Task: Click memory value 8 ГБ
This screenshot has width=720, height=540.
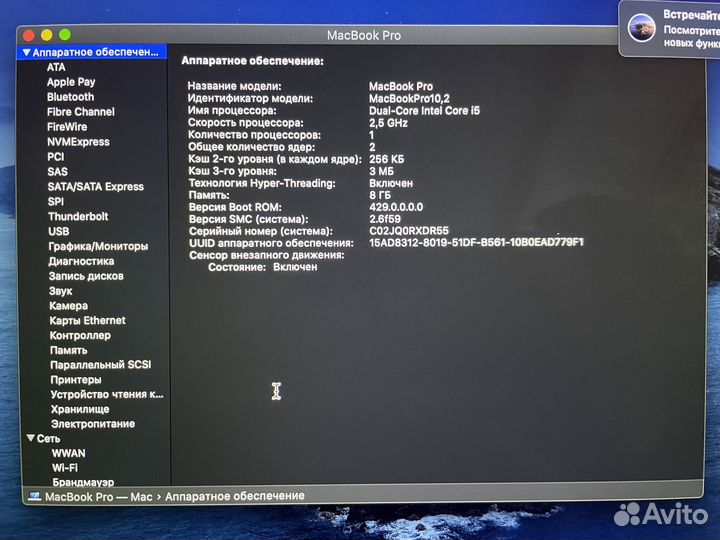Action: click(x=380, y=195)
